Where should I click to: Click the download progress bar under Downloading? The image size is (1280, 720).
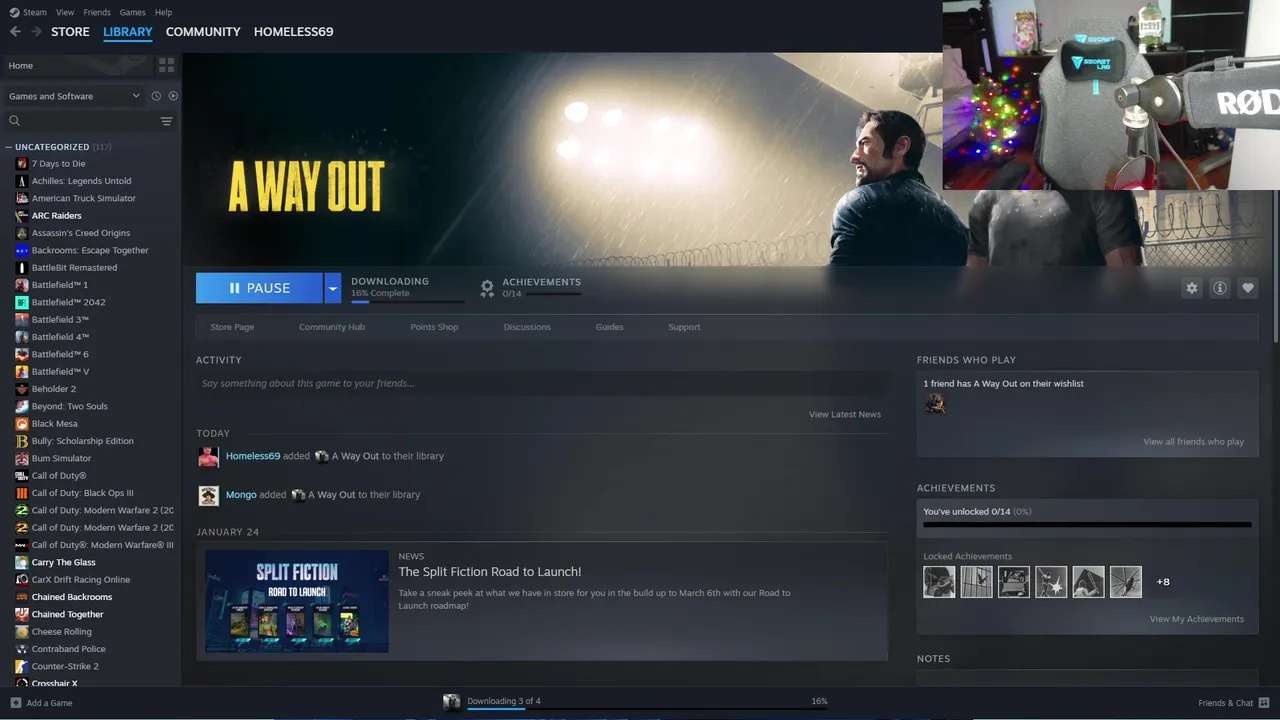(407, 301)
